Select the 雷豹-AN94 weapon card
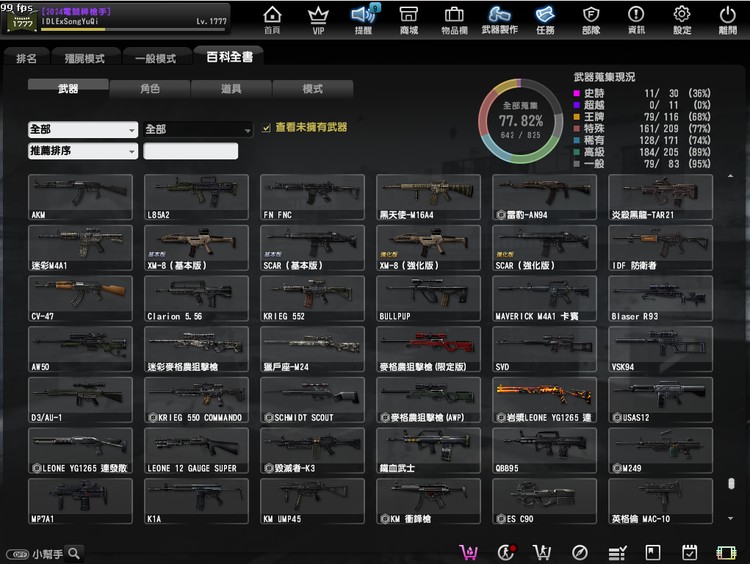The width and height of the screenshot is (750, 564). point(544,197)
